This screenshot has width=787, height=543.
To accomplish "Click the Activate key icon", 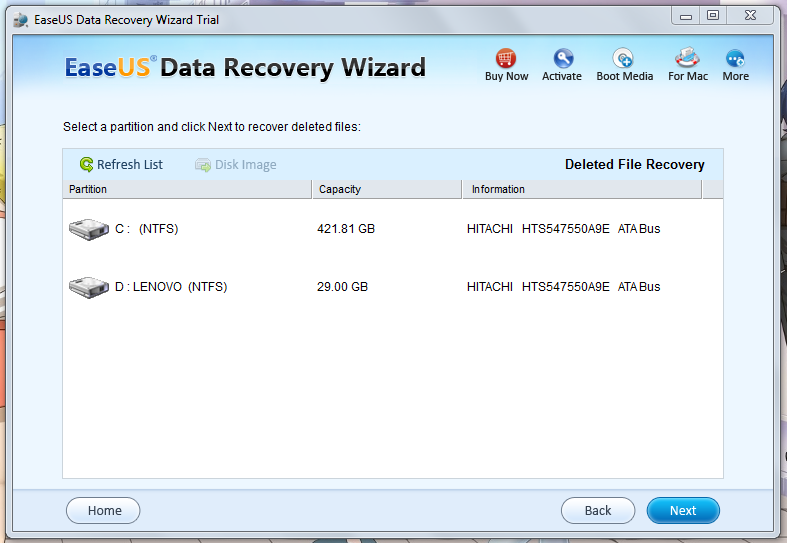I will tap(563, 58).
